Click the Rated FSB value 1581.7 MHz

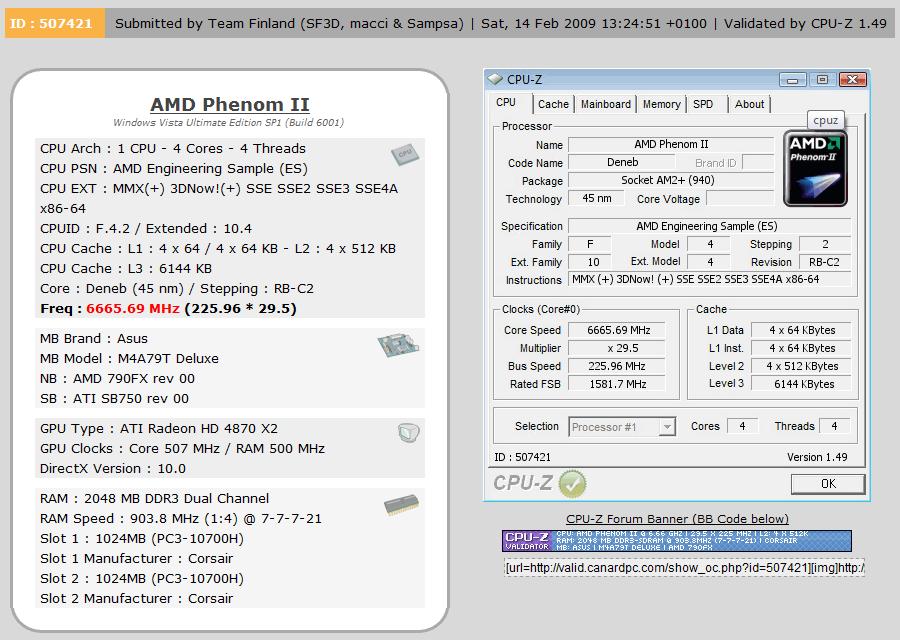(618, 384)
